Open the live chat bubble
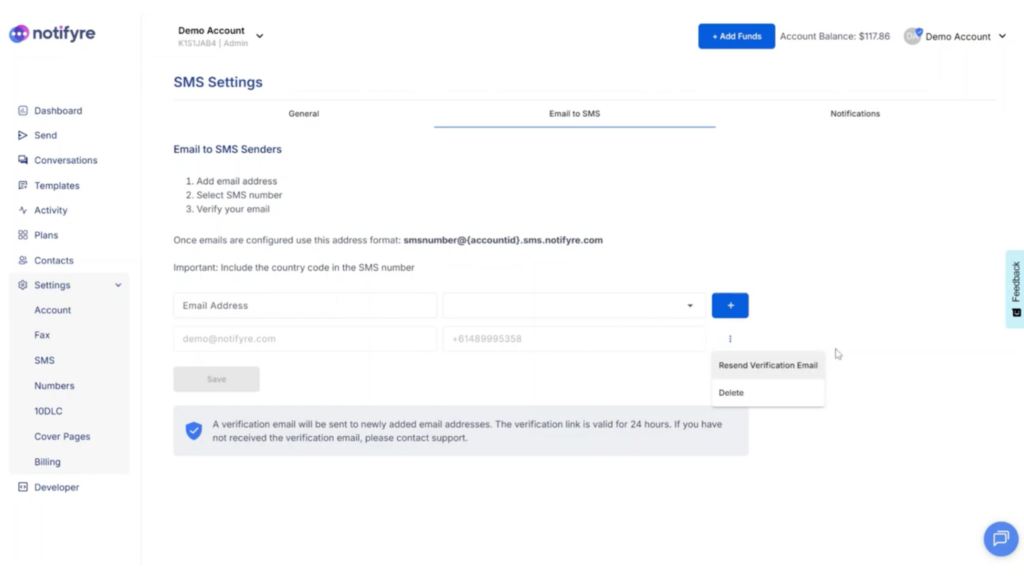 (1000, 539)
